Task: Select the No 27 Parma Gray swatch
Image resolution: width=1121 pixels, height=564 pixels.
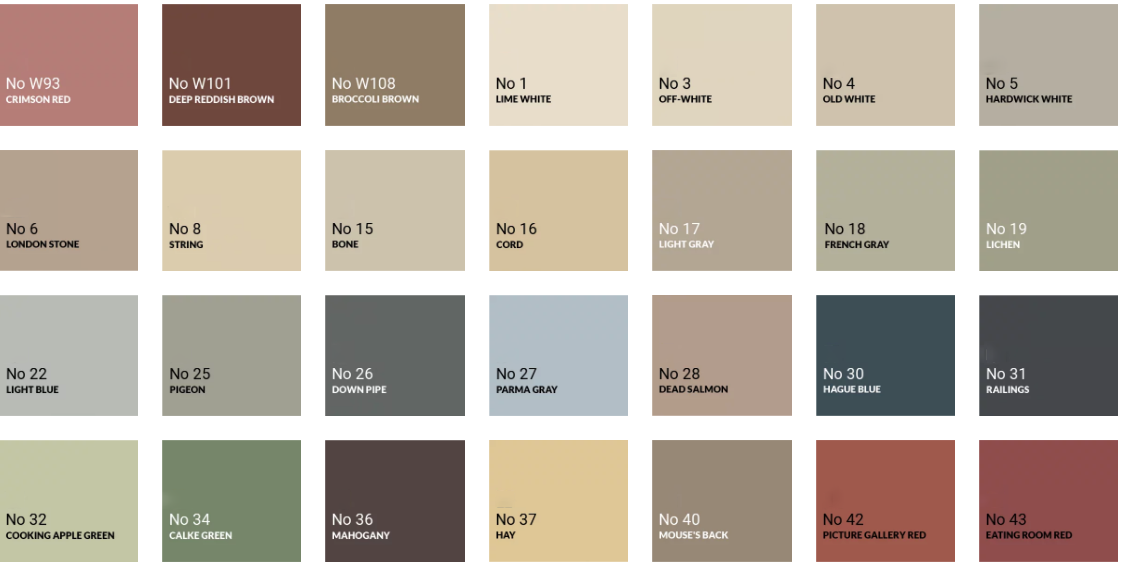Action: pos(558,355)
